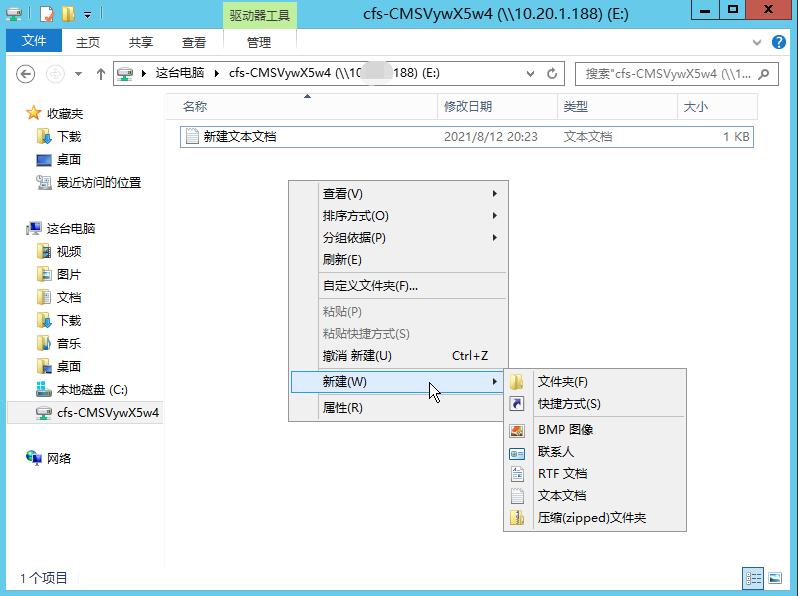Expand the ribbon with the chevron
This screenshot has height=596, width=798.
click(x=757, y=42)
